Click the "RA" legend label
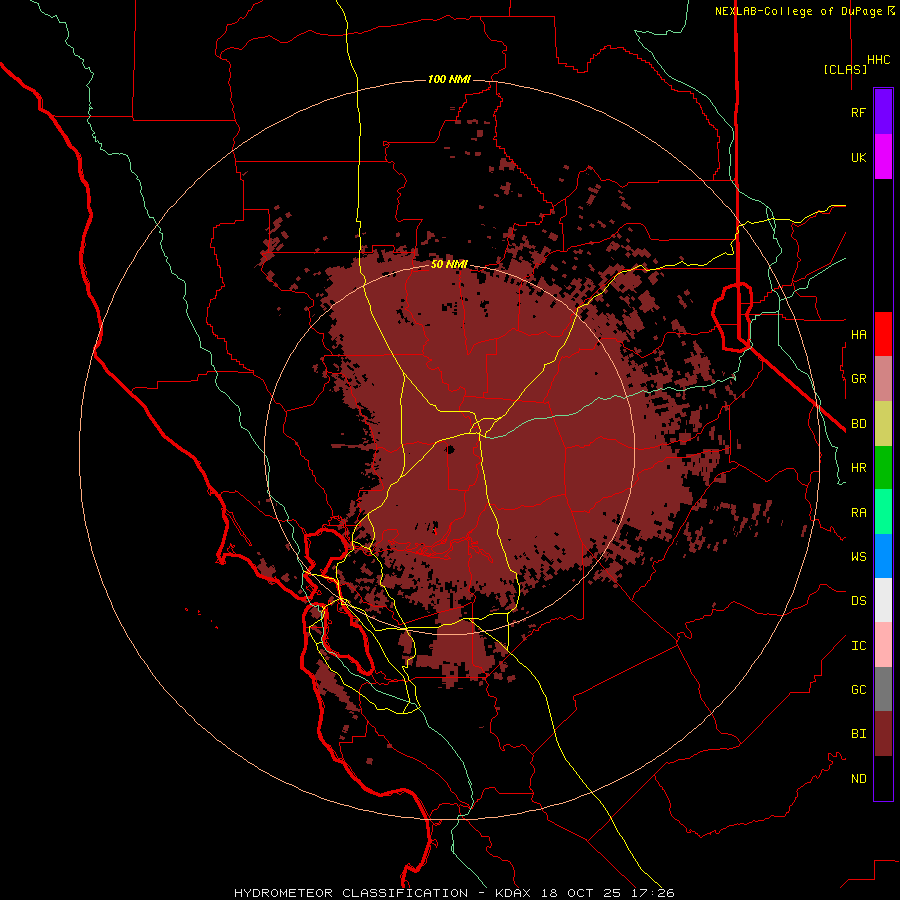This screenshot has height=900, width=900. tap(858, 513)
